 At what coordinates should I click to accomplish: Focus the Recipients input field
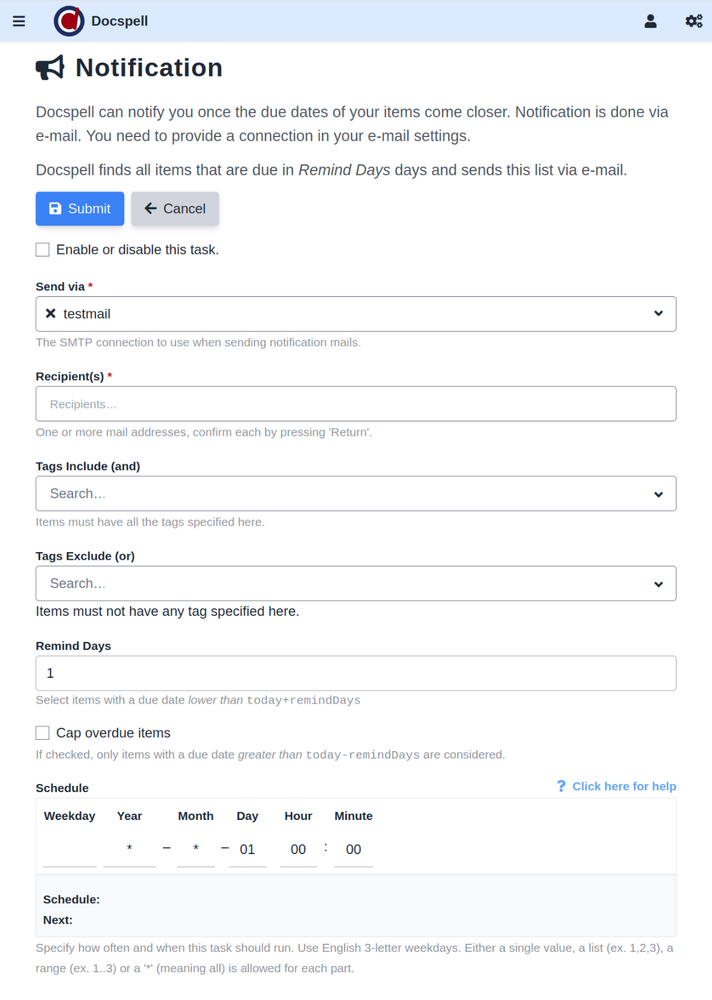click(355, 404)
